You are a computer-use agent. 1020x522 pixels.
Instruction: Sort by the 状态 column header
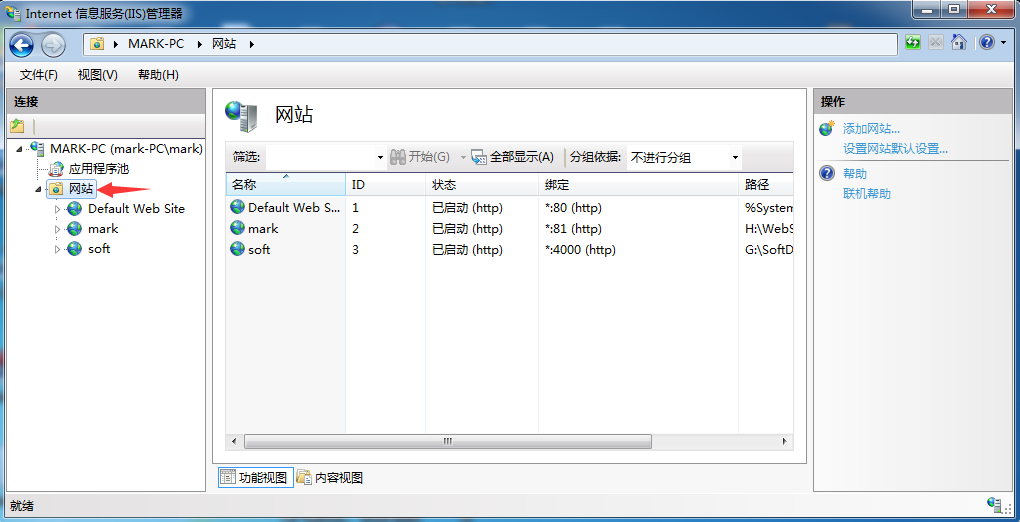click(x=481, y=185)
